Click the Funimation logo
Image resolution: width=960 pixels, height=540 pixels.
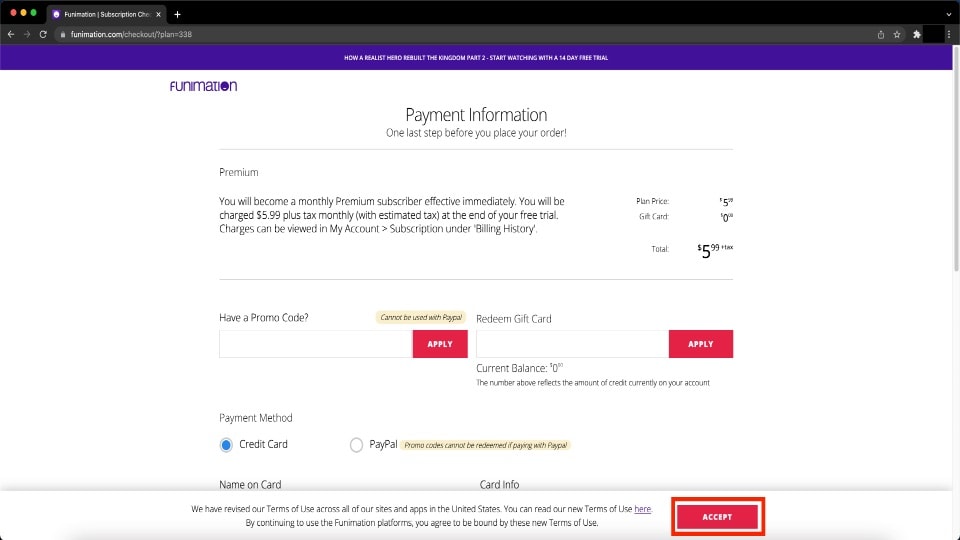[203, 86]
